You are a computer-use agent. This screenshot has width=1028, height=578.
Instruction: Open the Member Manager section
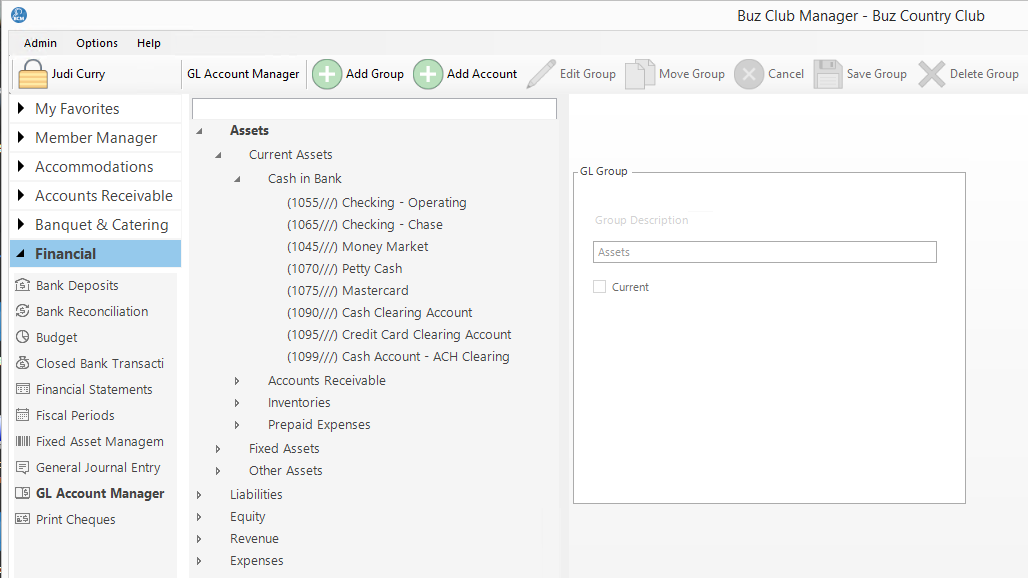(x=96, y=138)
